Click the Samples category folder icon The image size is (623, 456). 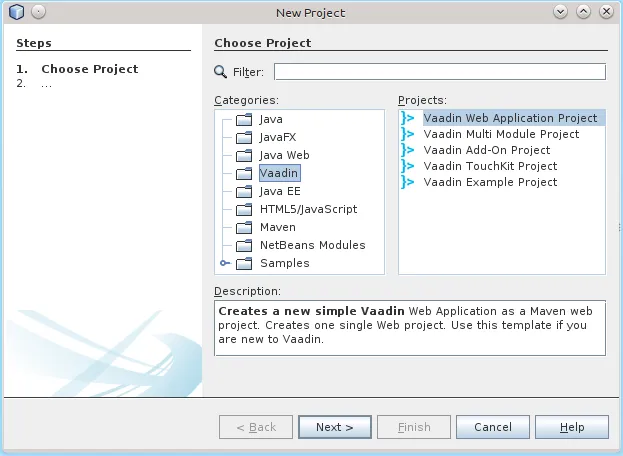[x=244, y=263]
